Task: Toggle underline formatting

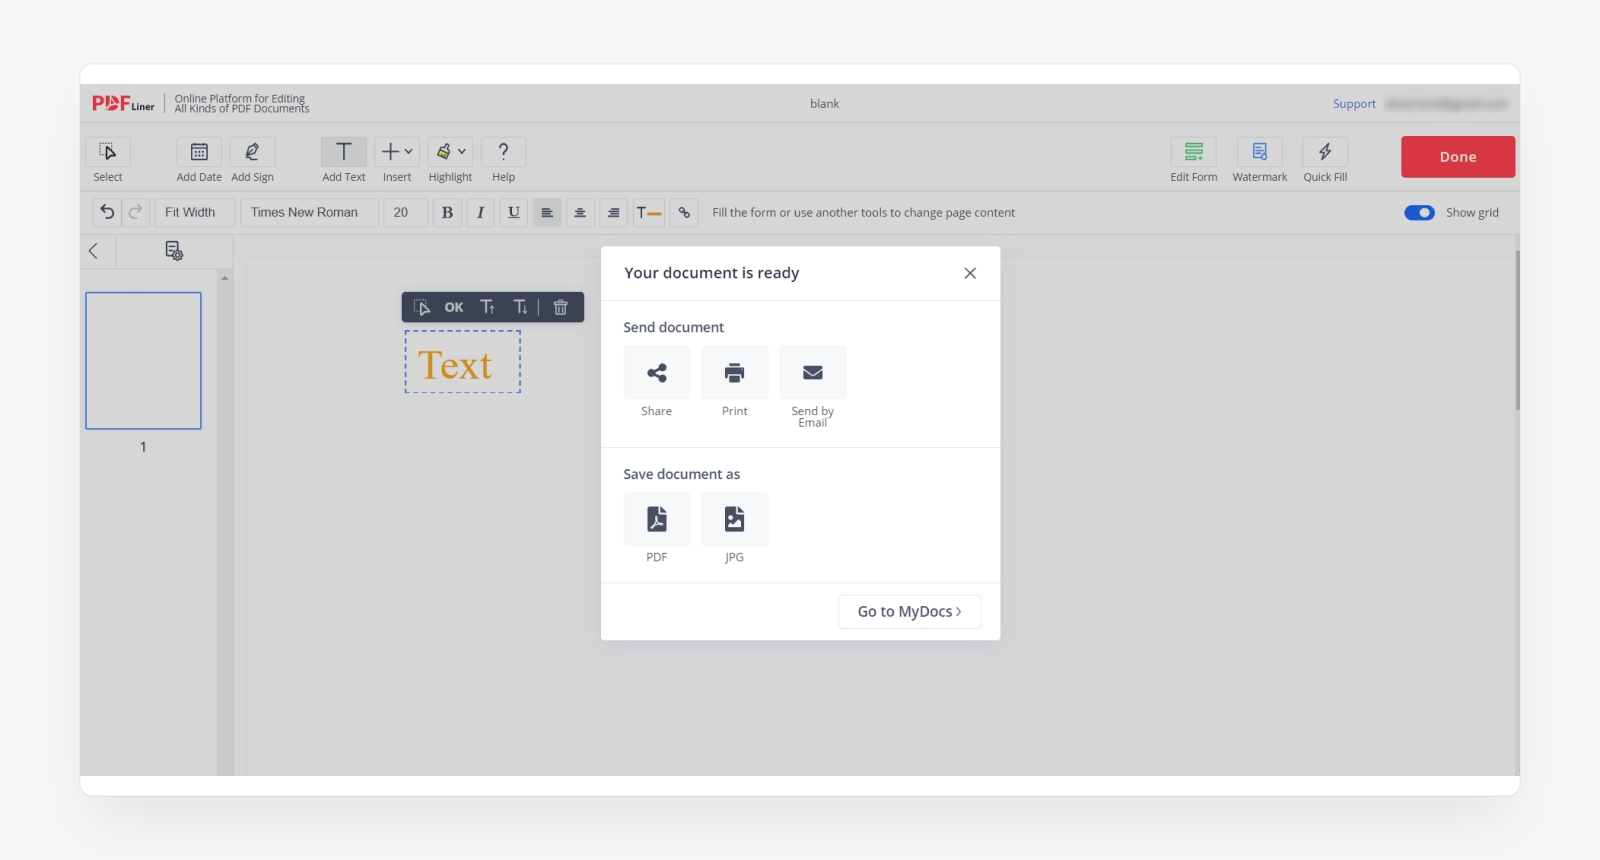Action: (x=514, y=212)
